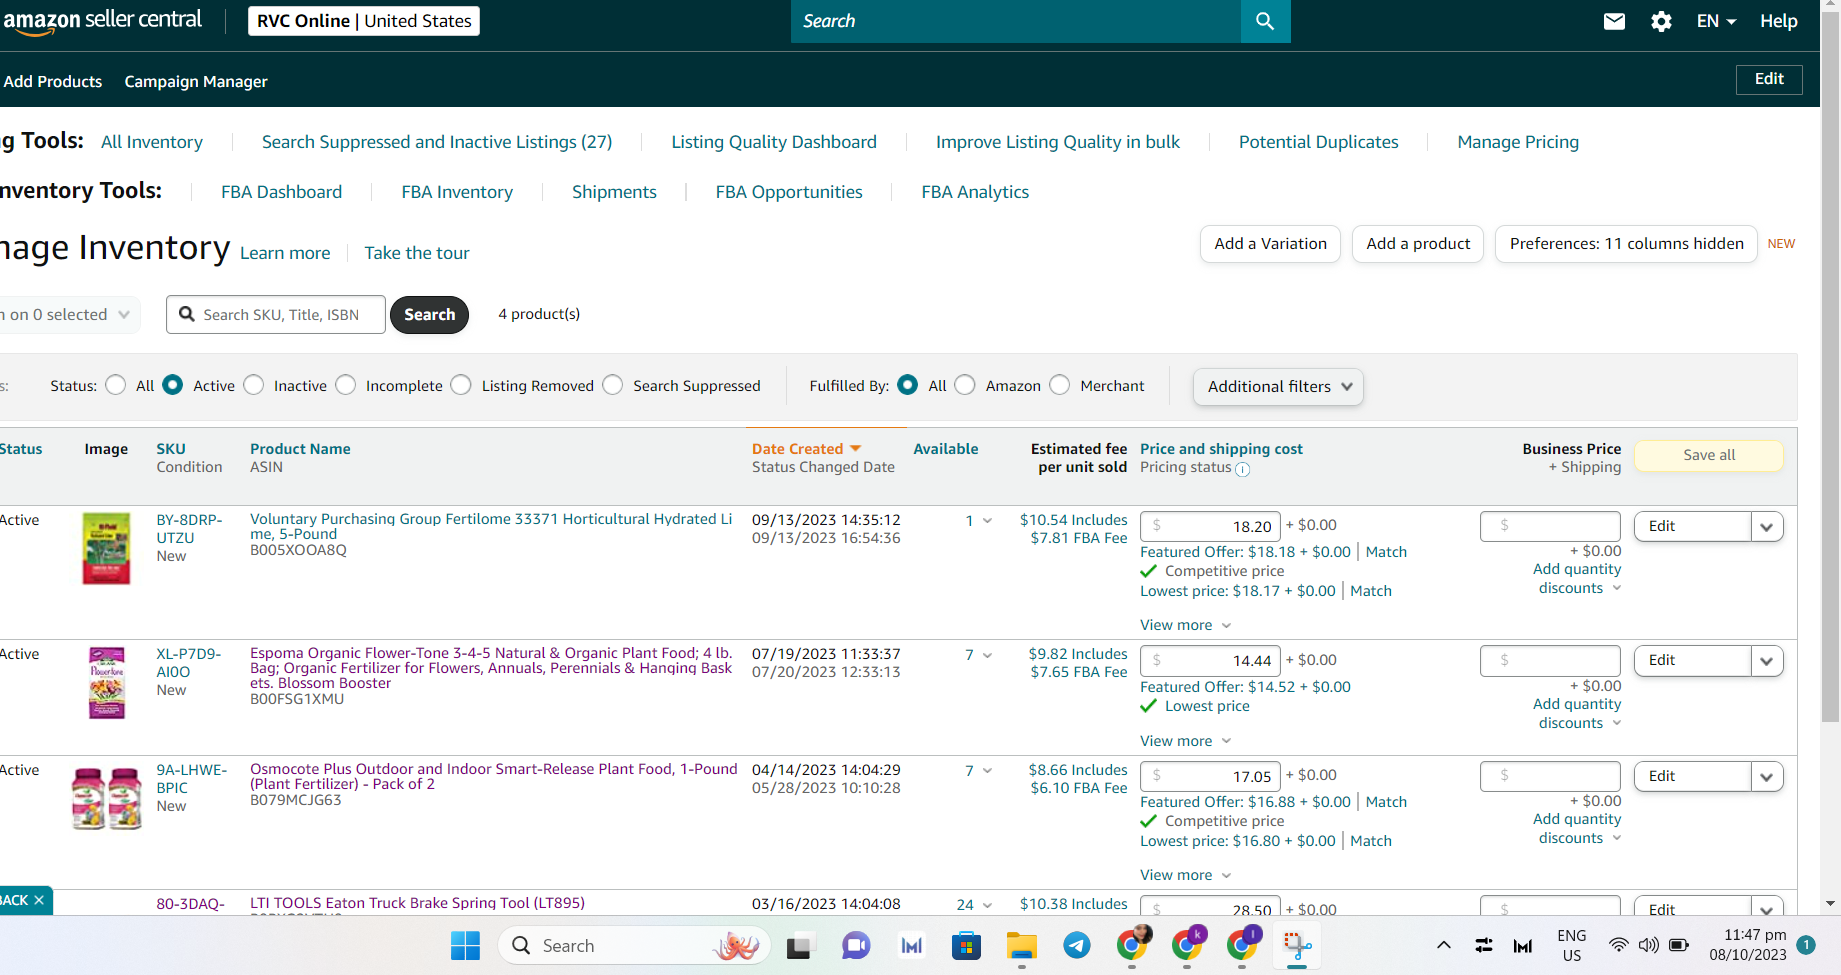
Task: Open Edit dropdown arrow for Osmocote Plus row
Action: pos(1767,777)
